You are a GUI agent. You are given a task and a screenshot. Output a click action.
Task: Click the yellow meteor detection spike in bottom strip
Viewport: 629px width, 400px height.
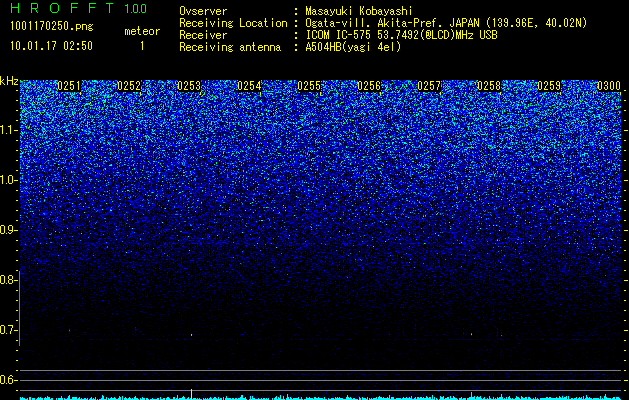191,394
